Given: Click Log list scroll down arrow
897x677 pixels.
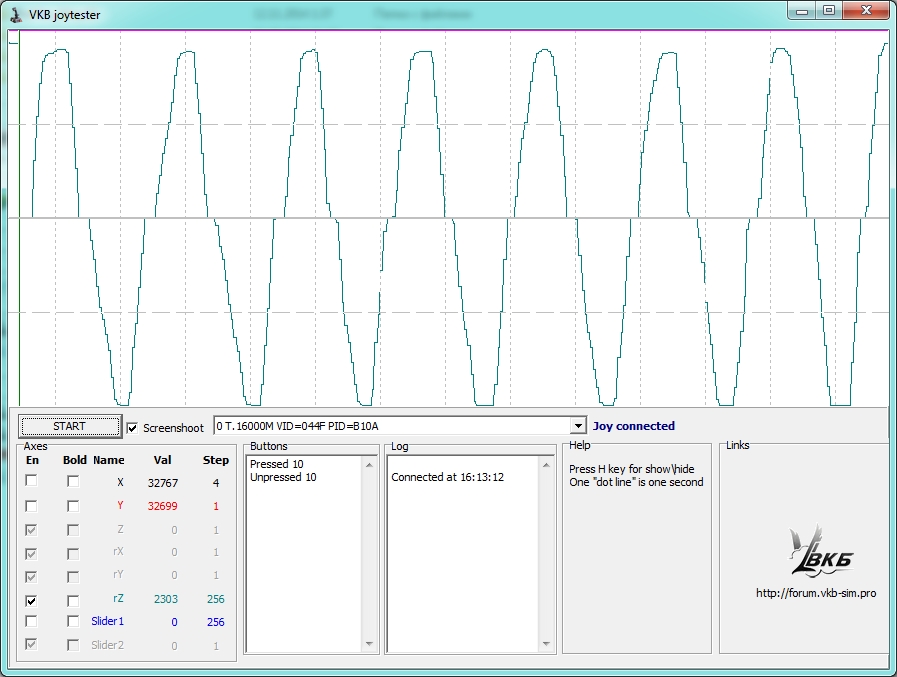Looking at the screenshot, I should pos(546,645).
